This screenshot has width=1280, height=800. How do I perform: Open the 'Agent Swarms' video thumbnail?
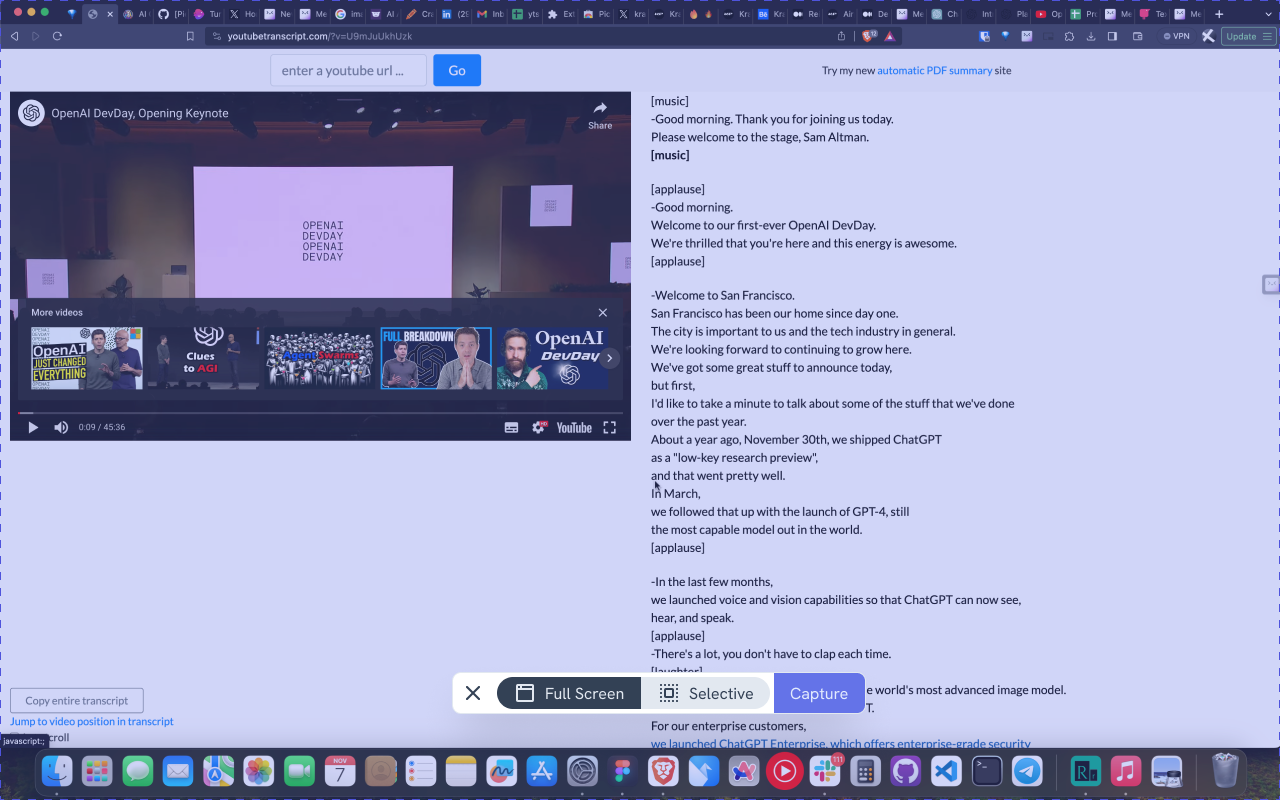(320, 358)
